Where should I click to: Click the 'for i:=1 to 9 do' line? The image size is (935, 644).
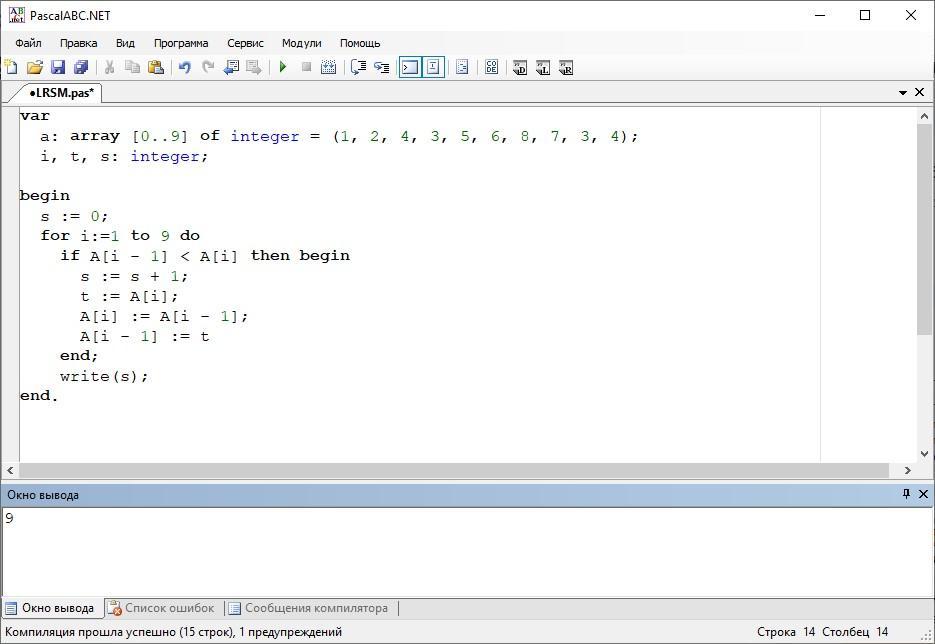tap(120, 236)
